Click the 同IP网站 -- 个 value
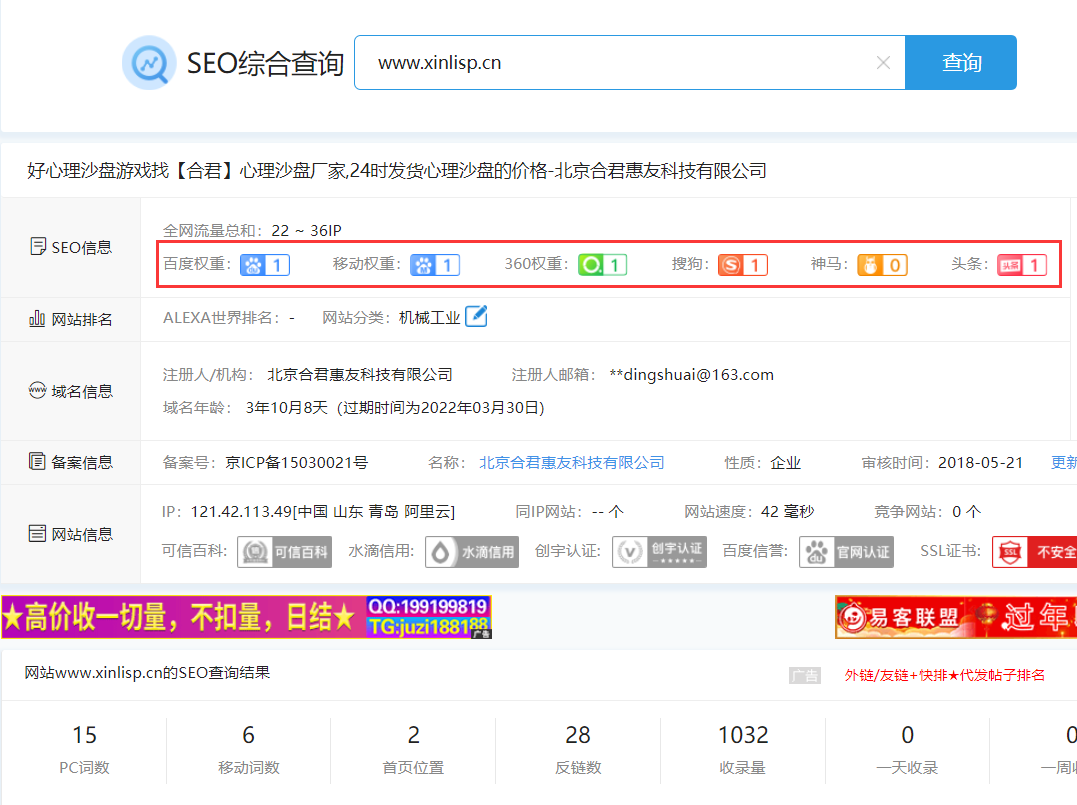 (x=607, y=512)
